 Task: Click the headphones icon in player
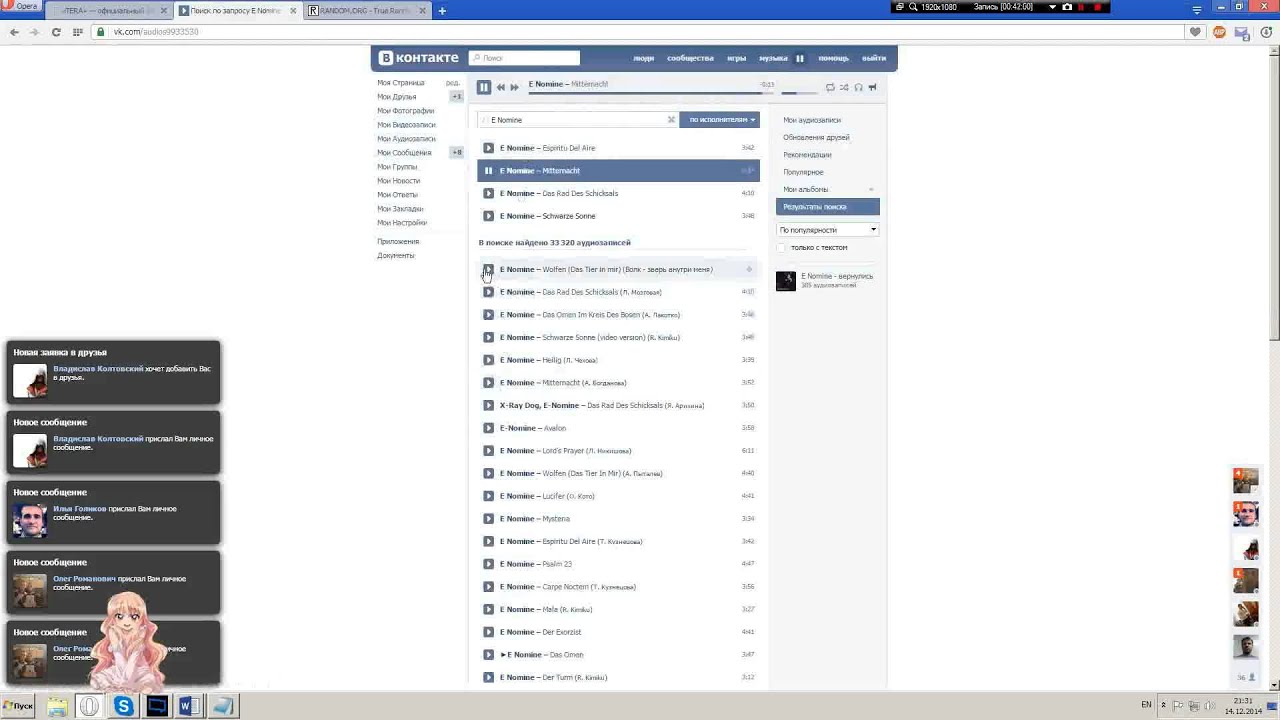[858, 87]
